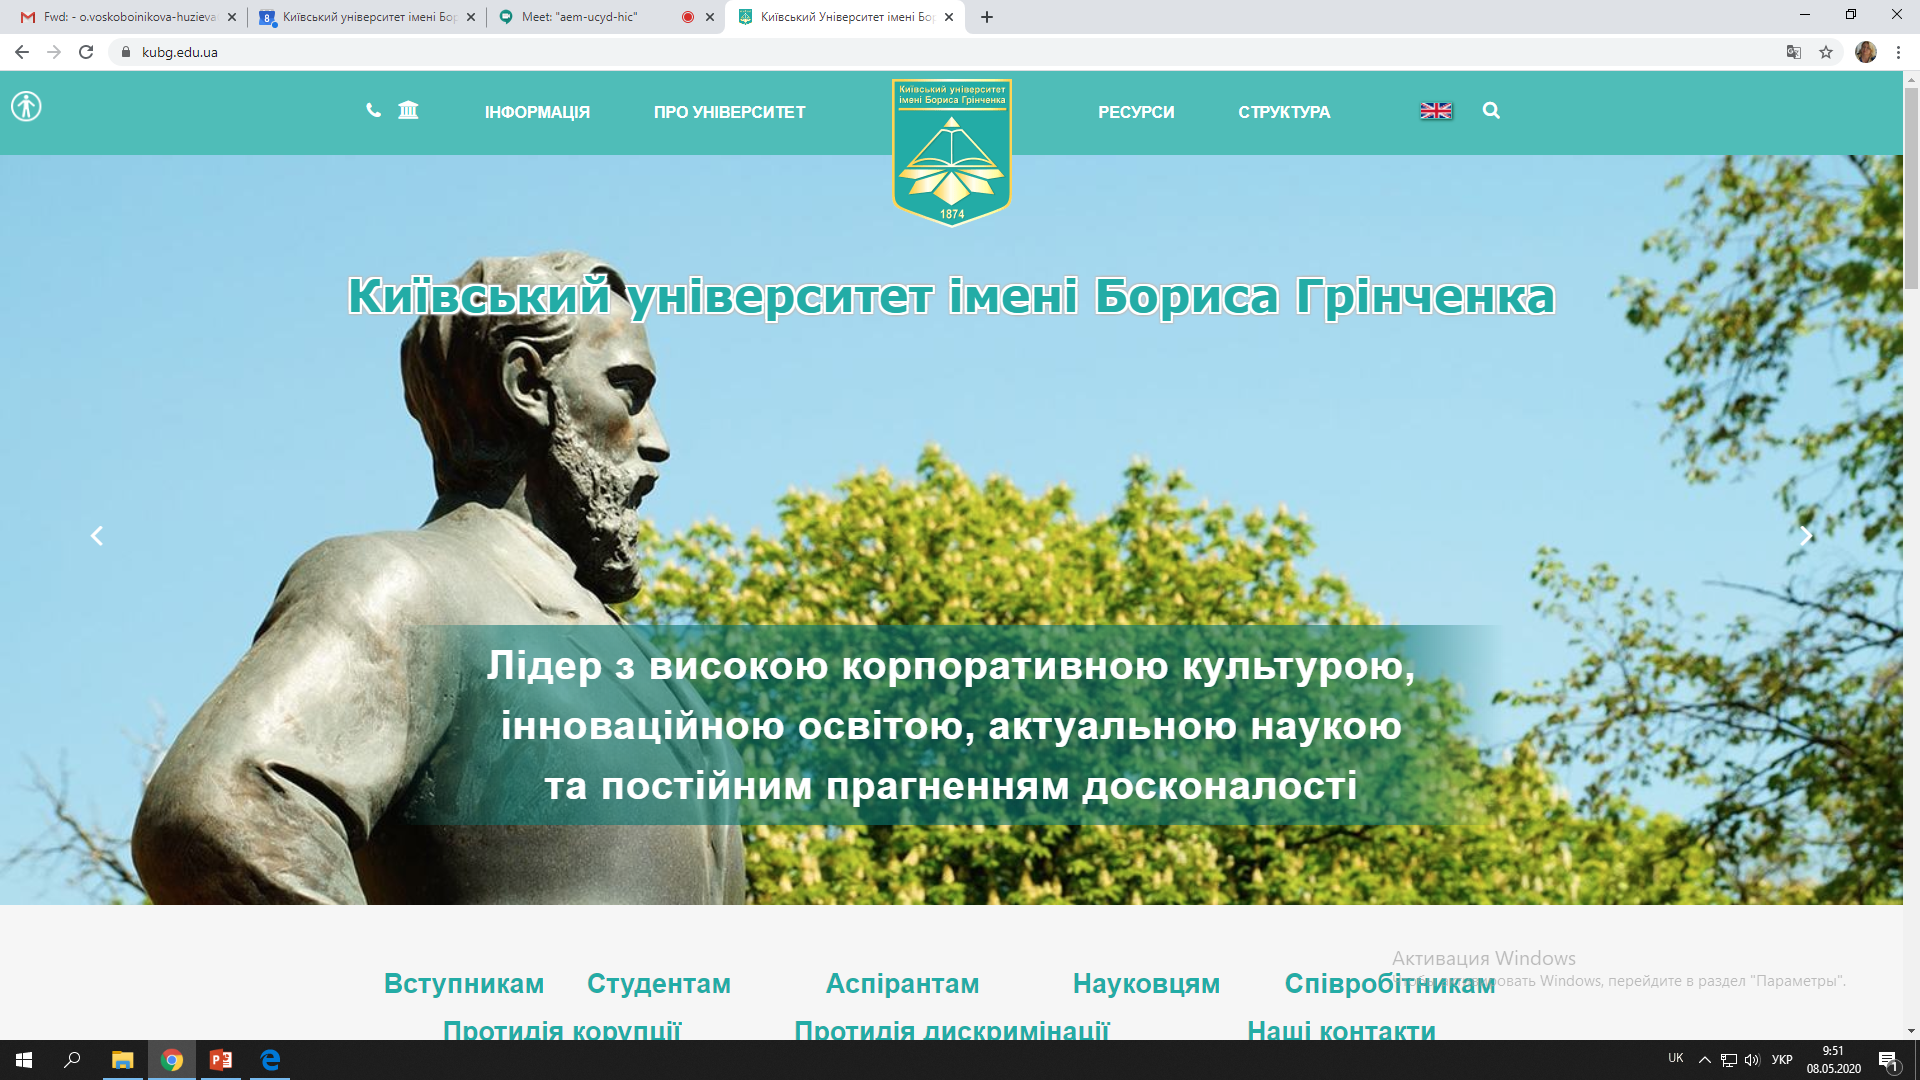This screenshot has width=1920, height=1080.
Task: Open PowerPoint from the taskbar
Action: click(221, 1060)
